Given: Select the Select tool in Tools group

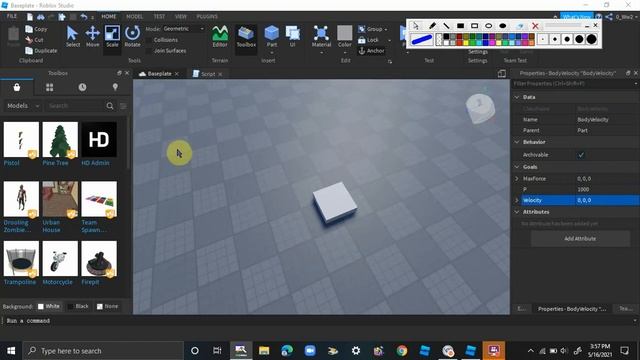Looking at the screenshot, I should pos(73,37).
